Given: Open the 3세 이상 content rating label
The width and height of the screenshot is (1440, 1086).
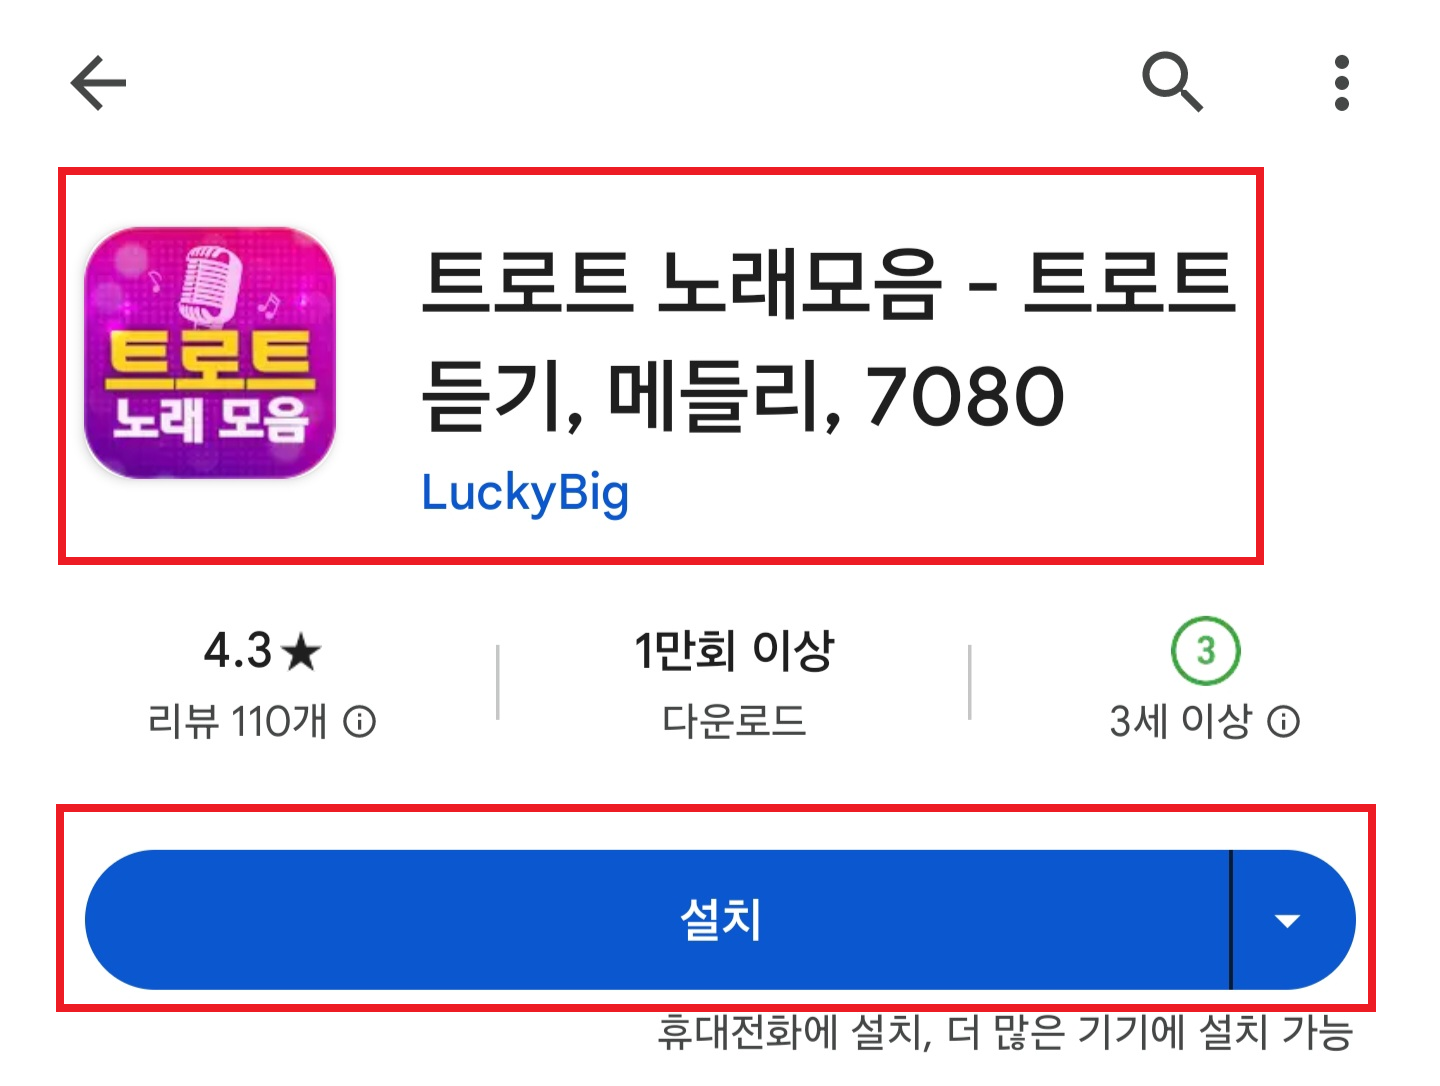Looking at the screenshot, I should [1181, 721].
